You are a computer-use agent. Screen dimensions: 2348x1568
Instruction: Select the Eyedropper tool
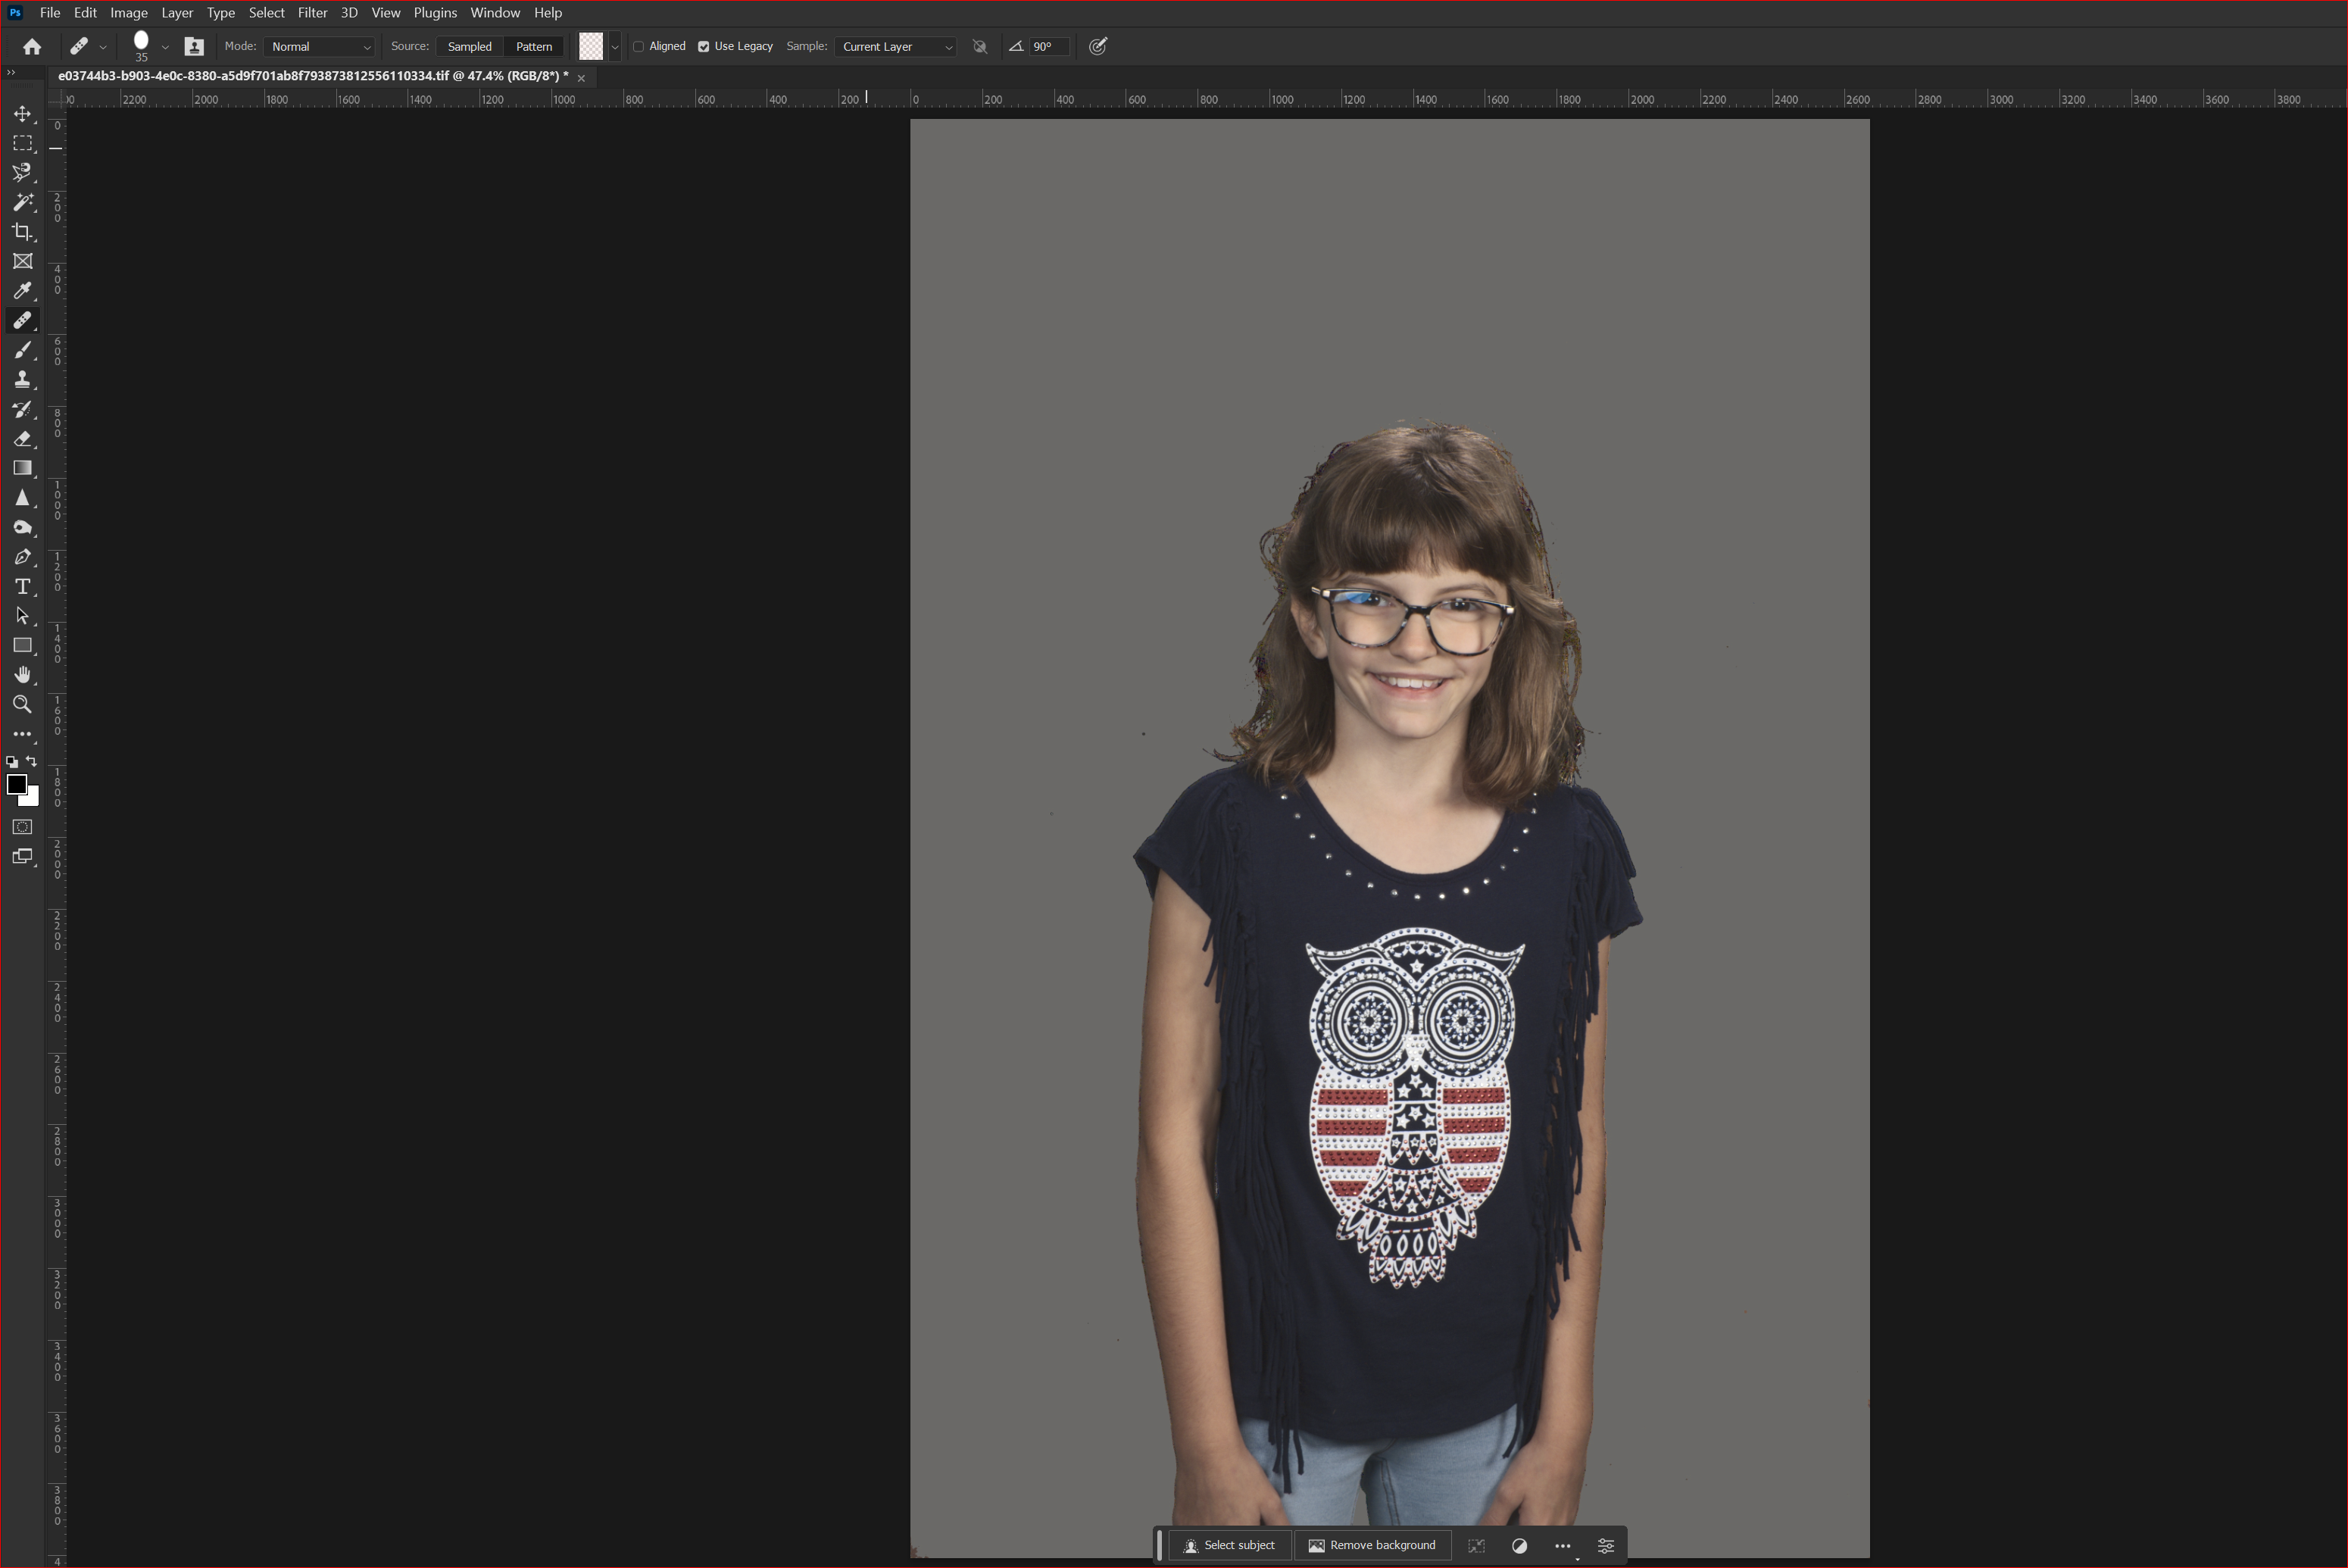tap(22, 291)
